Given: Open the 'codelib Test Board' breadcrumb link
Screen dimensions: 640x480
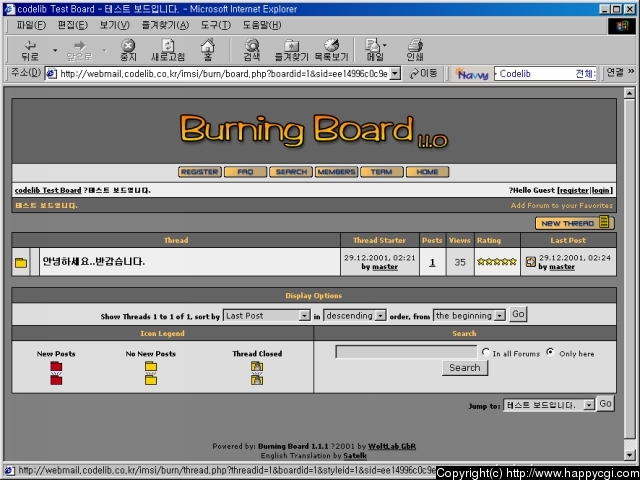Looking at the screenshot, I should click(x=48, y=190).
